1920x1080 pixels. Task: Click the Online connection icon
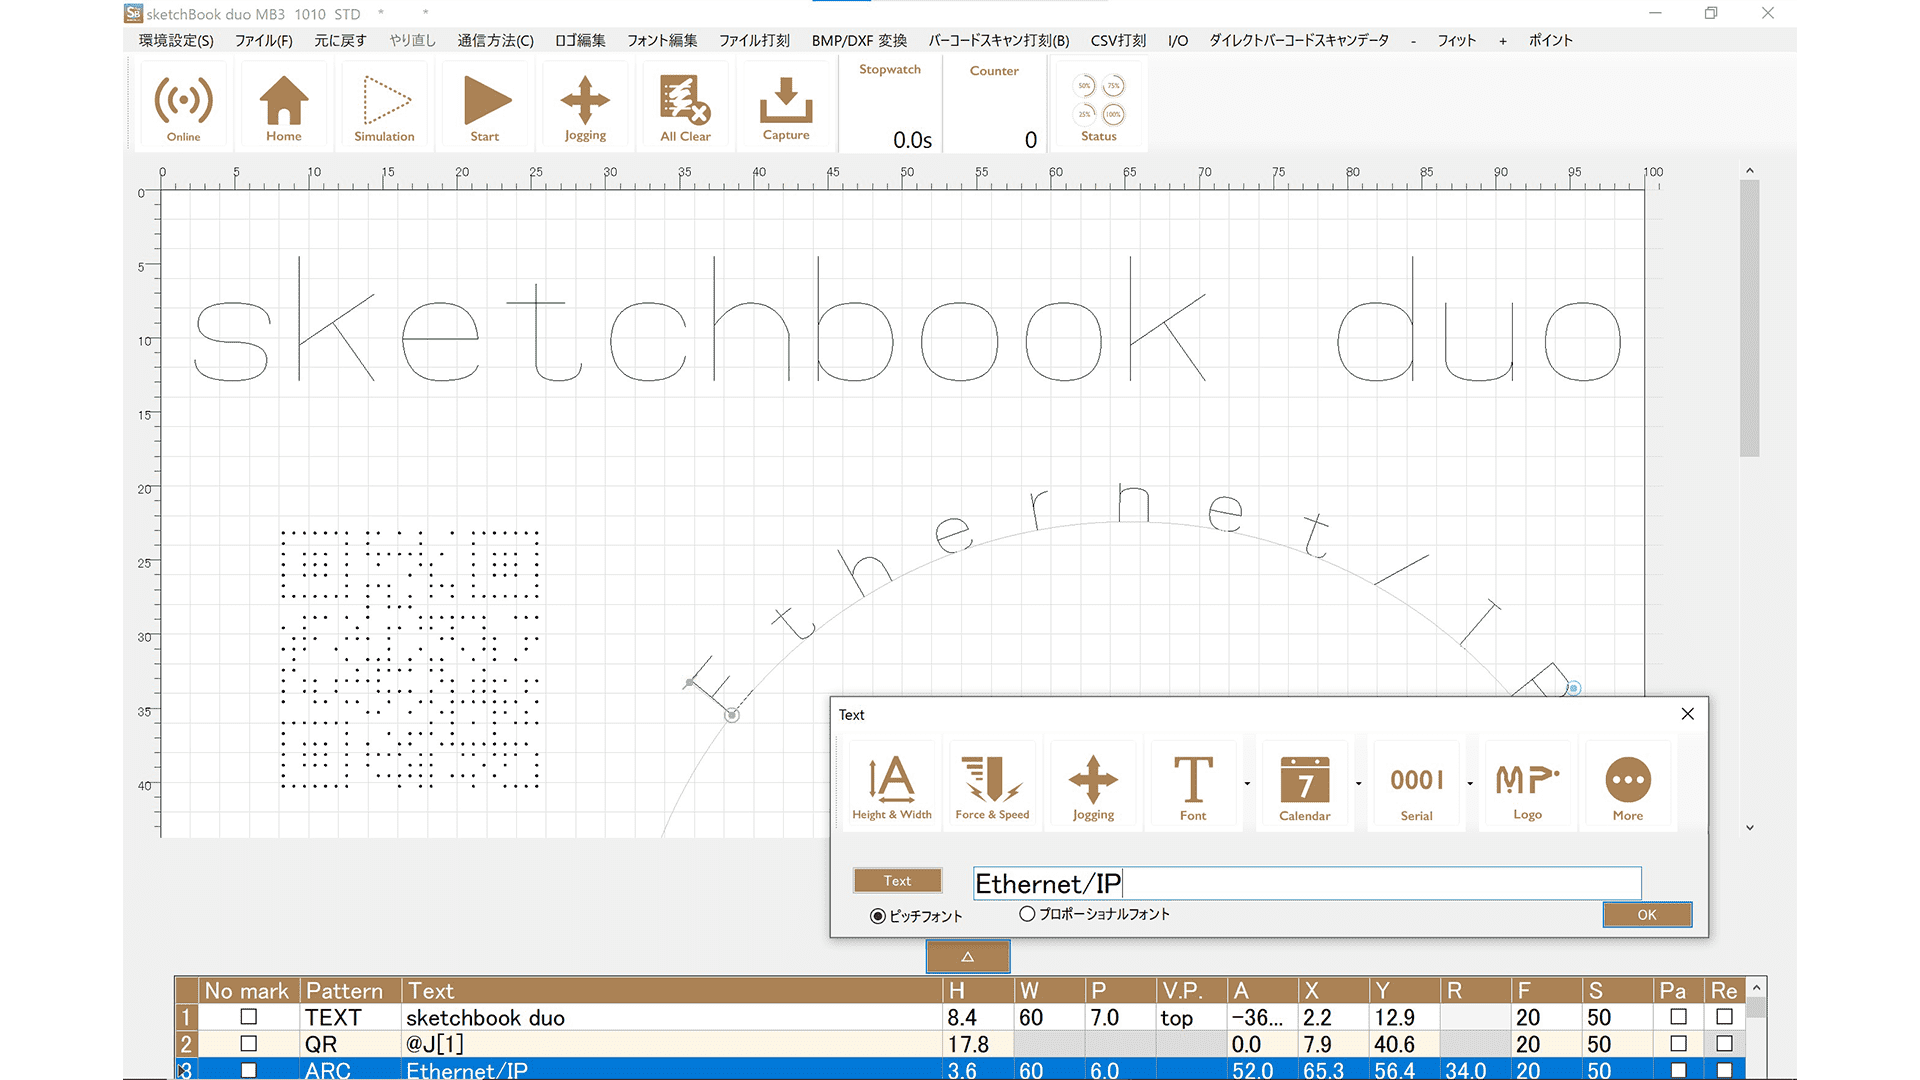point(183,105)
